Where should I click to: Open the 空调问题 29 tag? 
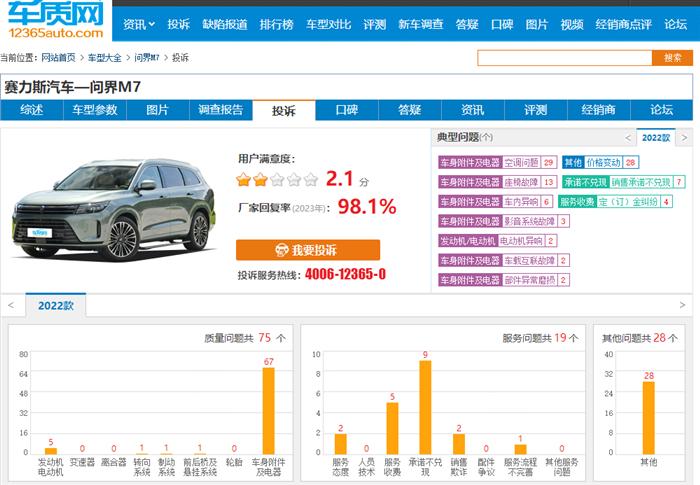coord(497,163)
